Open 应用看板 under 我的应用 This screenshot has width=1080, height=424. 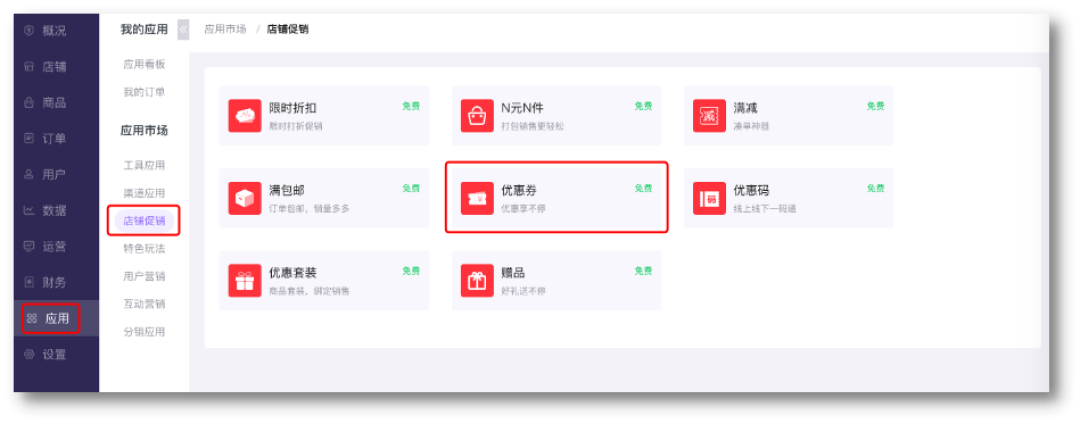144,64
